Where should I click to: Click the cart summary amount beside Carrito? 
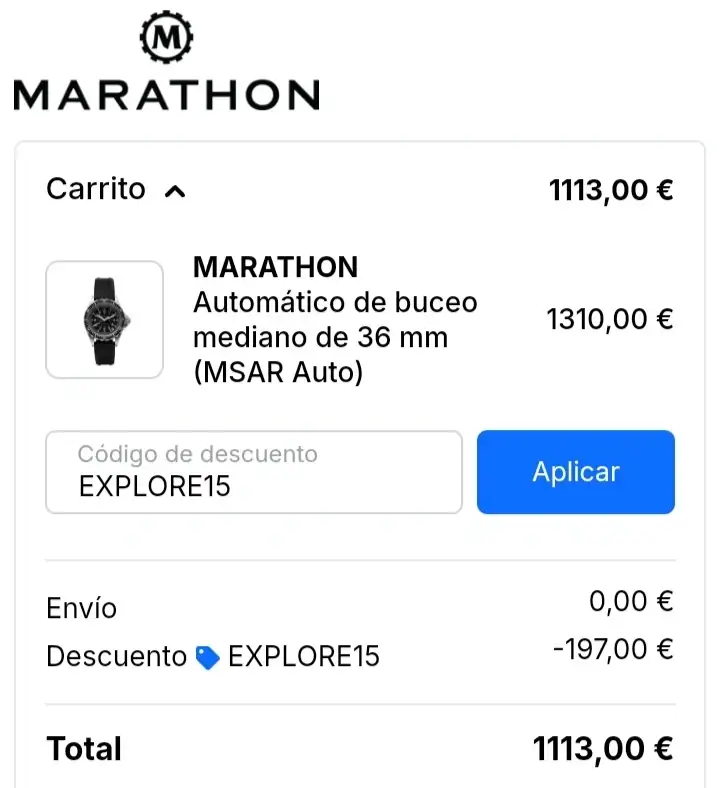(x=611, y=190)
